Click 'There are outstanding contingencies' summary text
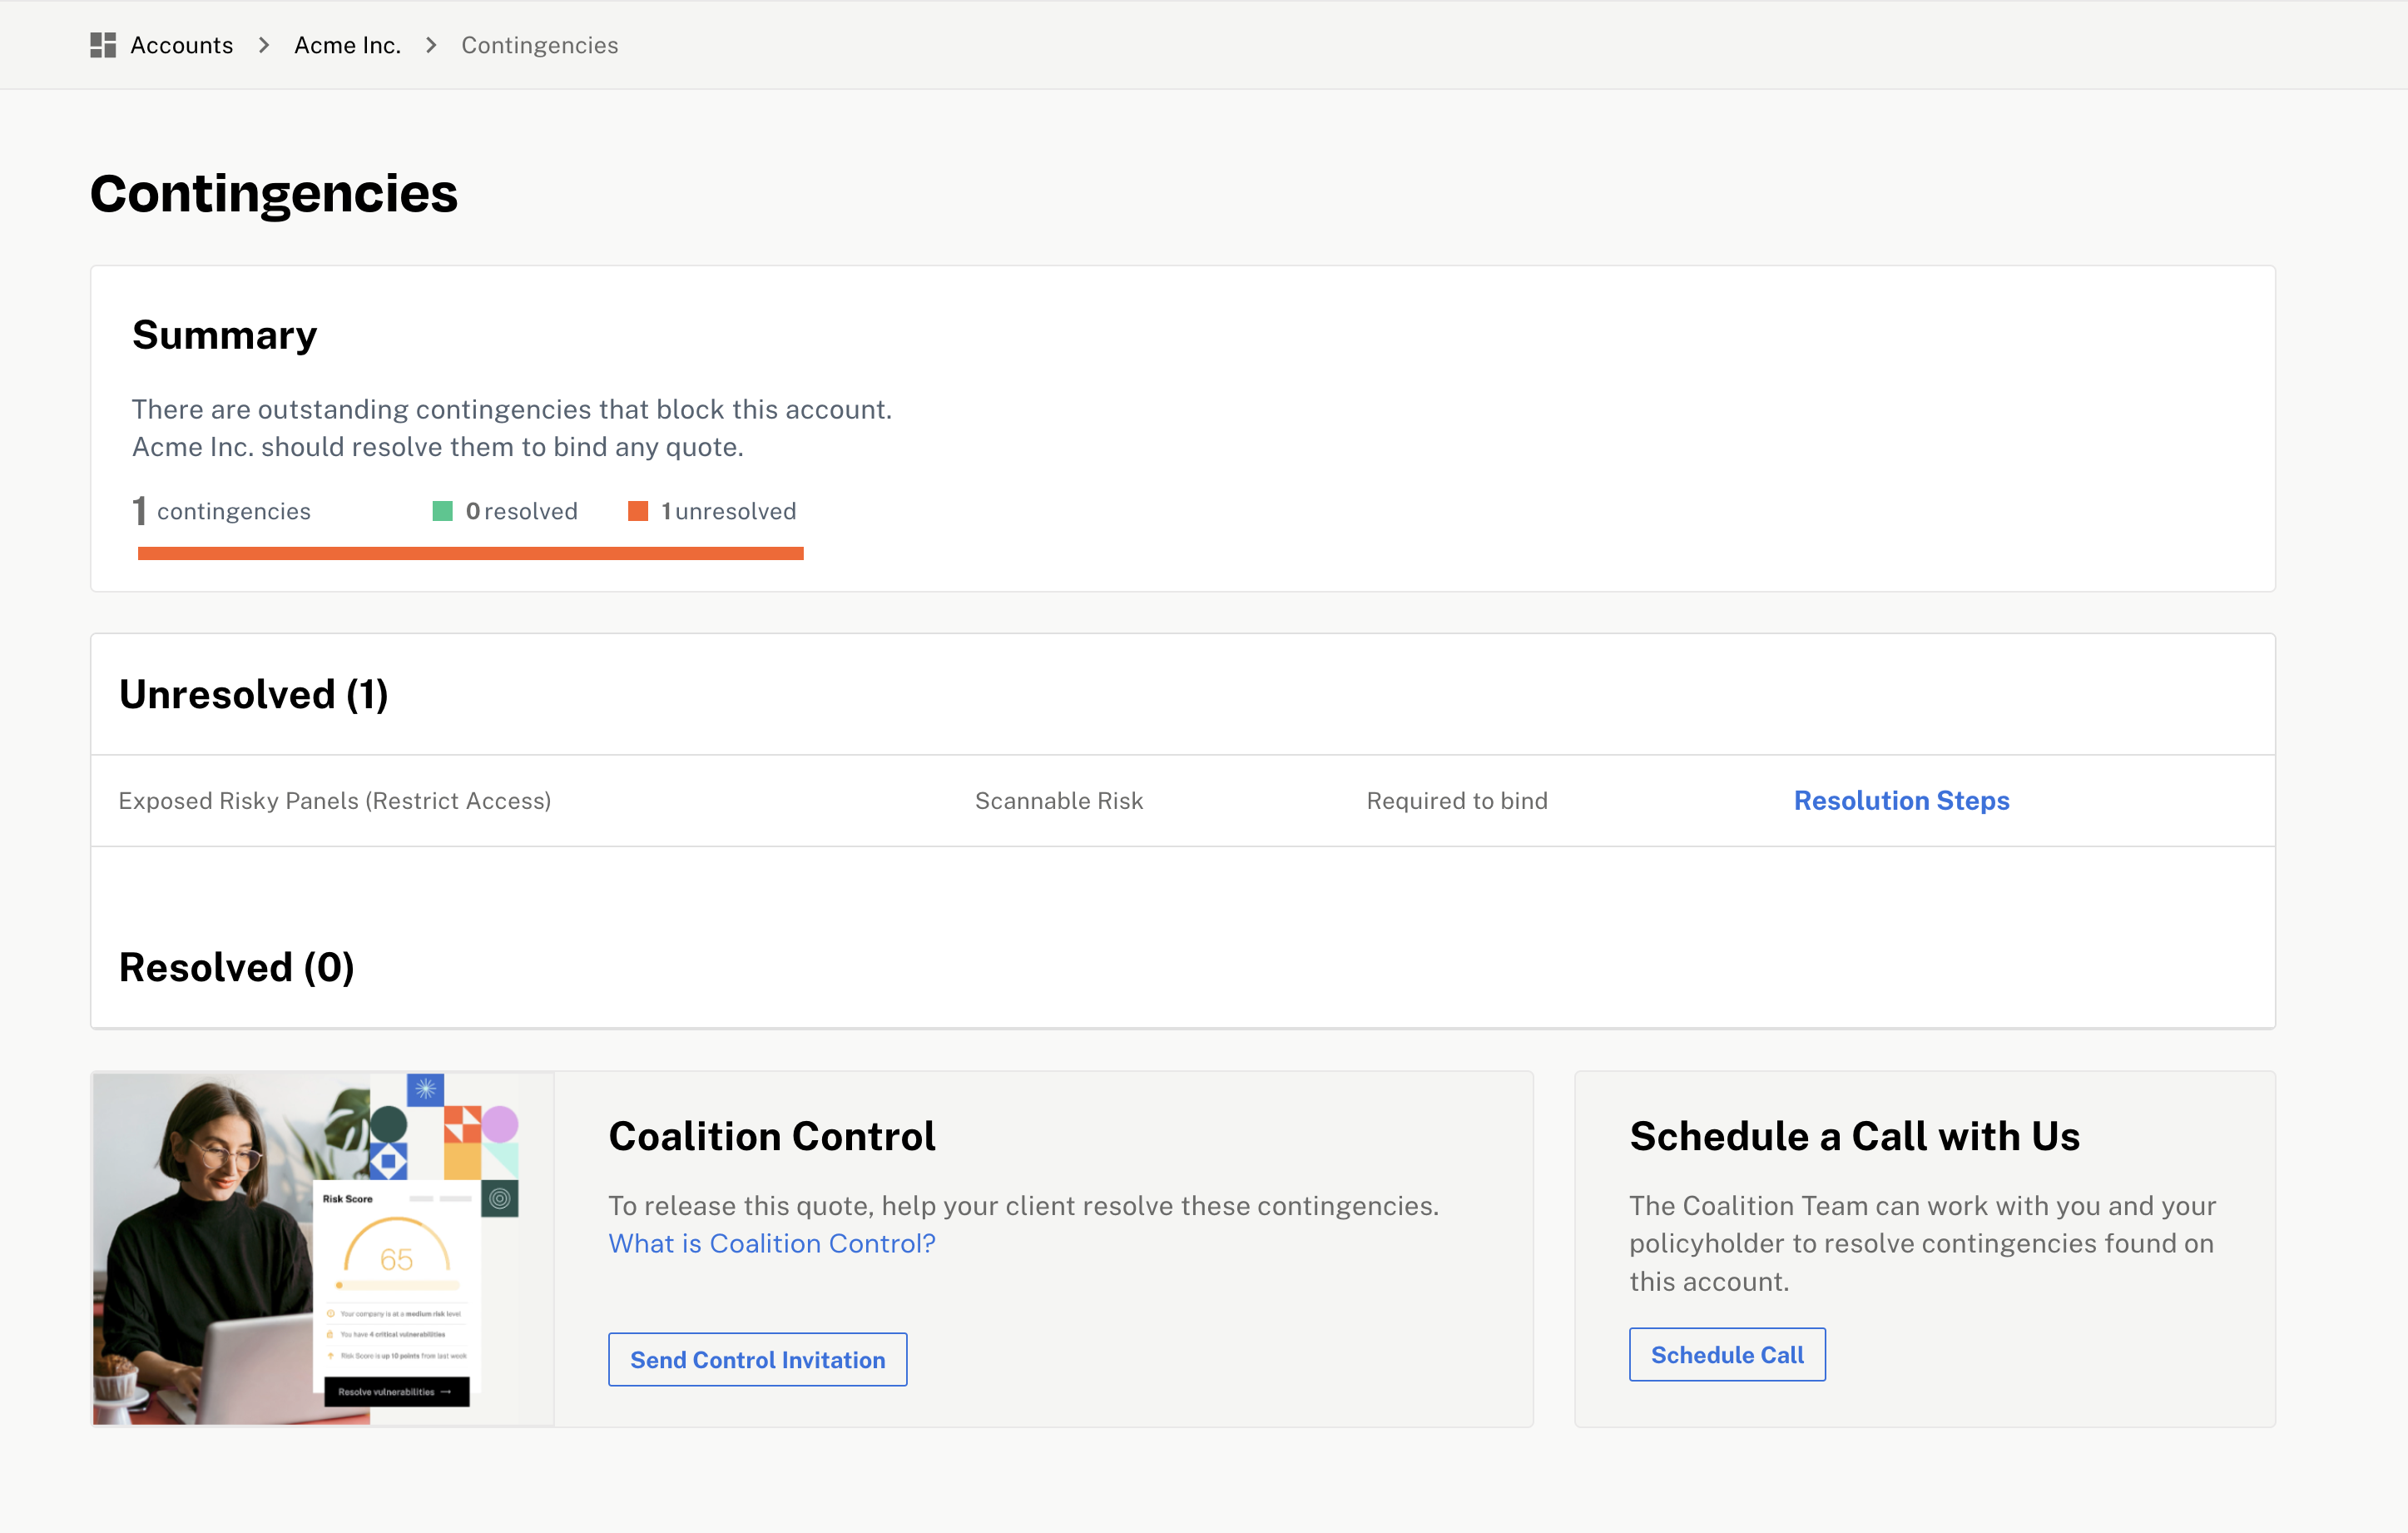Viewport: 2408px width, 1533px height. [512, 428]
